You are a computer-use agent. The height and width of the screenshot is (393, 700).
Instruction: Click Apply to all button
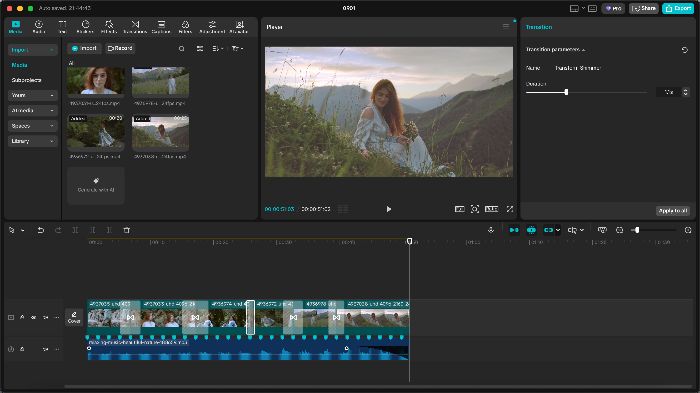click(673, 211)
